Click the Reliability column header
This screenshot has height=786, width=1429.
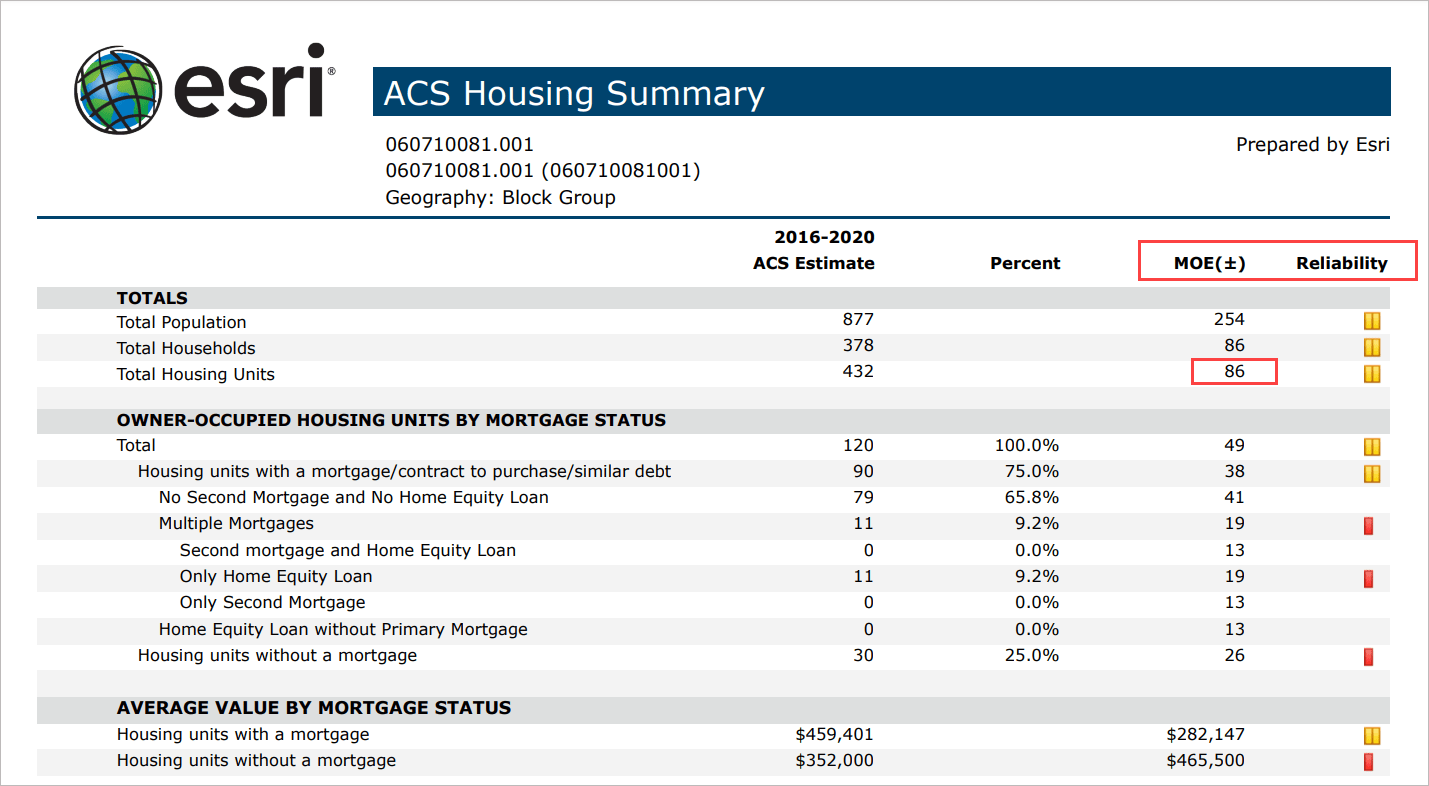[1341, 263]
